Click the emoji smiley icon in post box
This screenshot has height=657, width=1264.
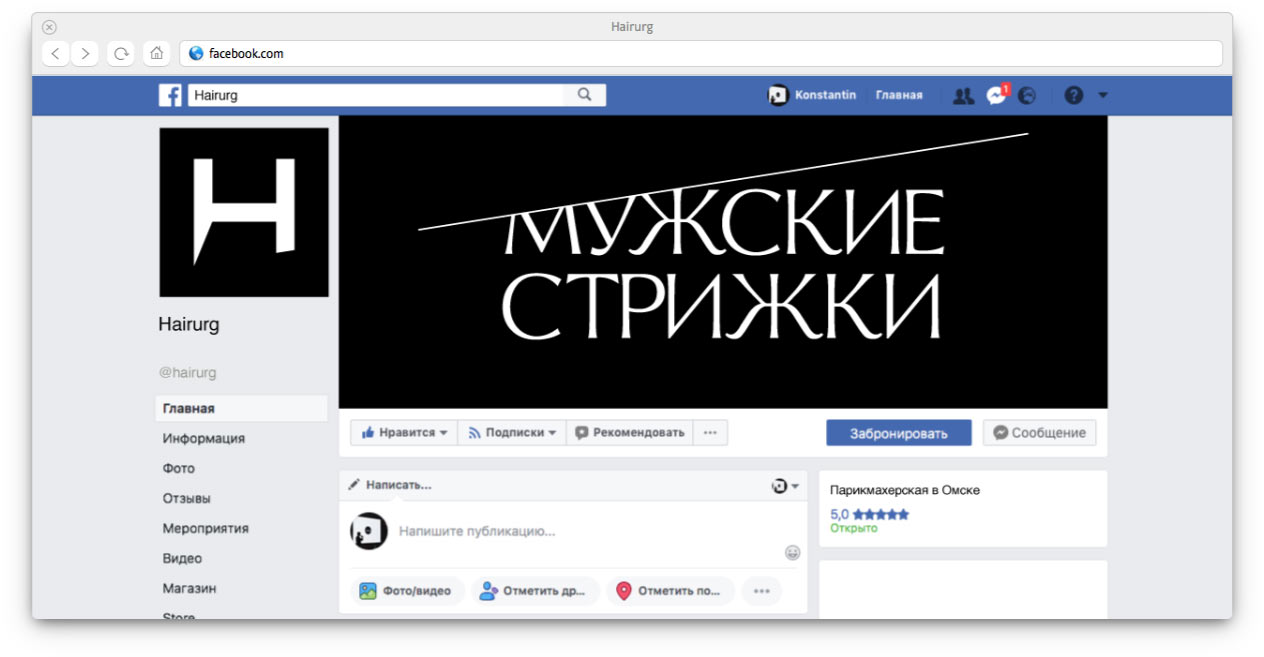click(x=792, y=552)
